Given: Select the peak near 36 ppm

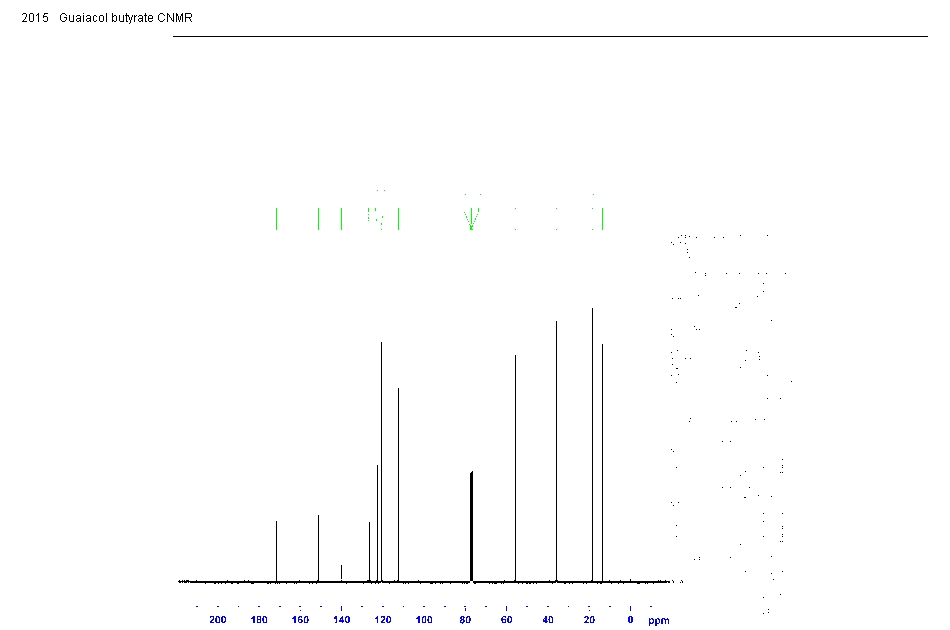Looking at the screenshot, I should [x=557, y=451].
